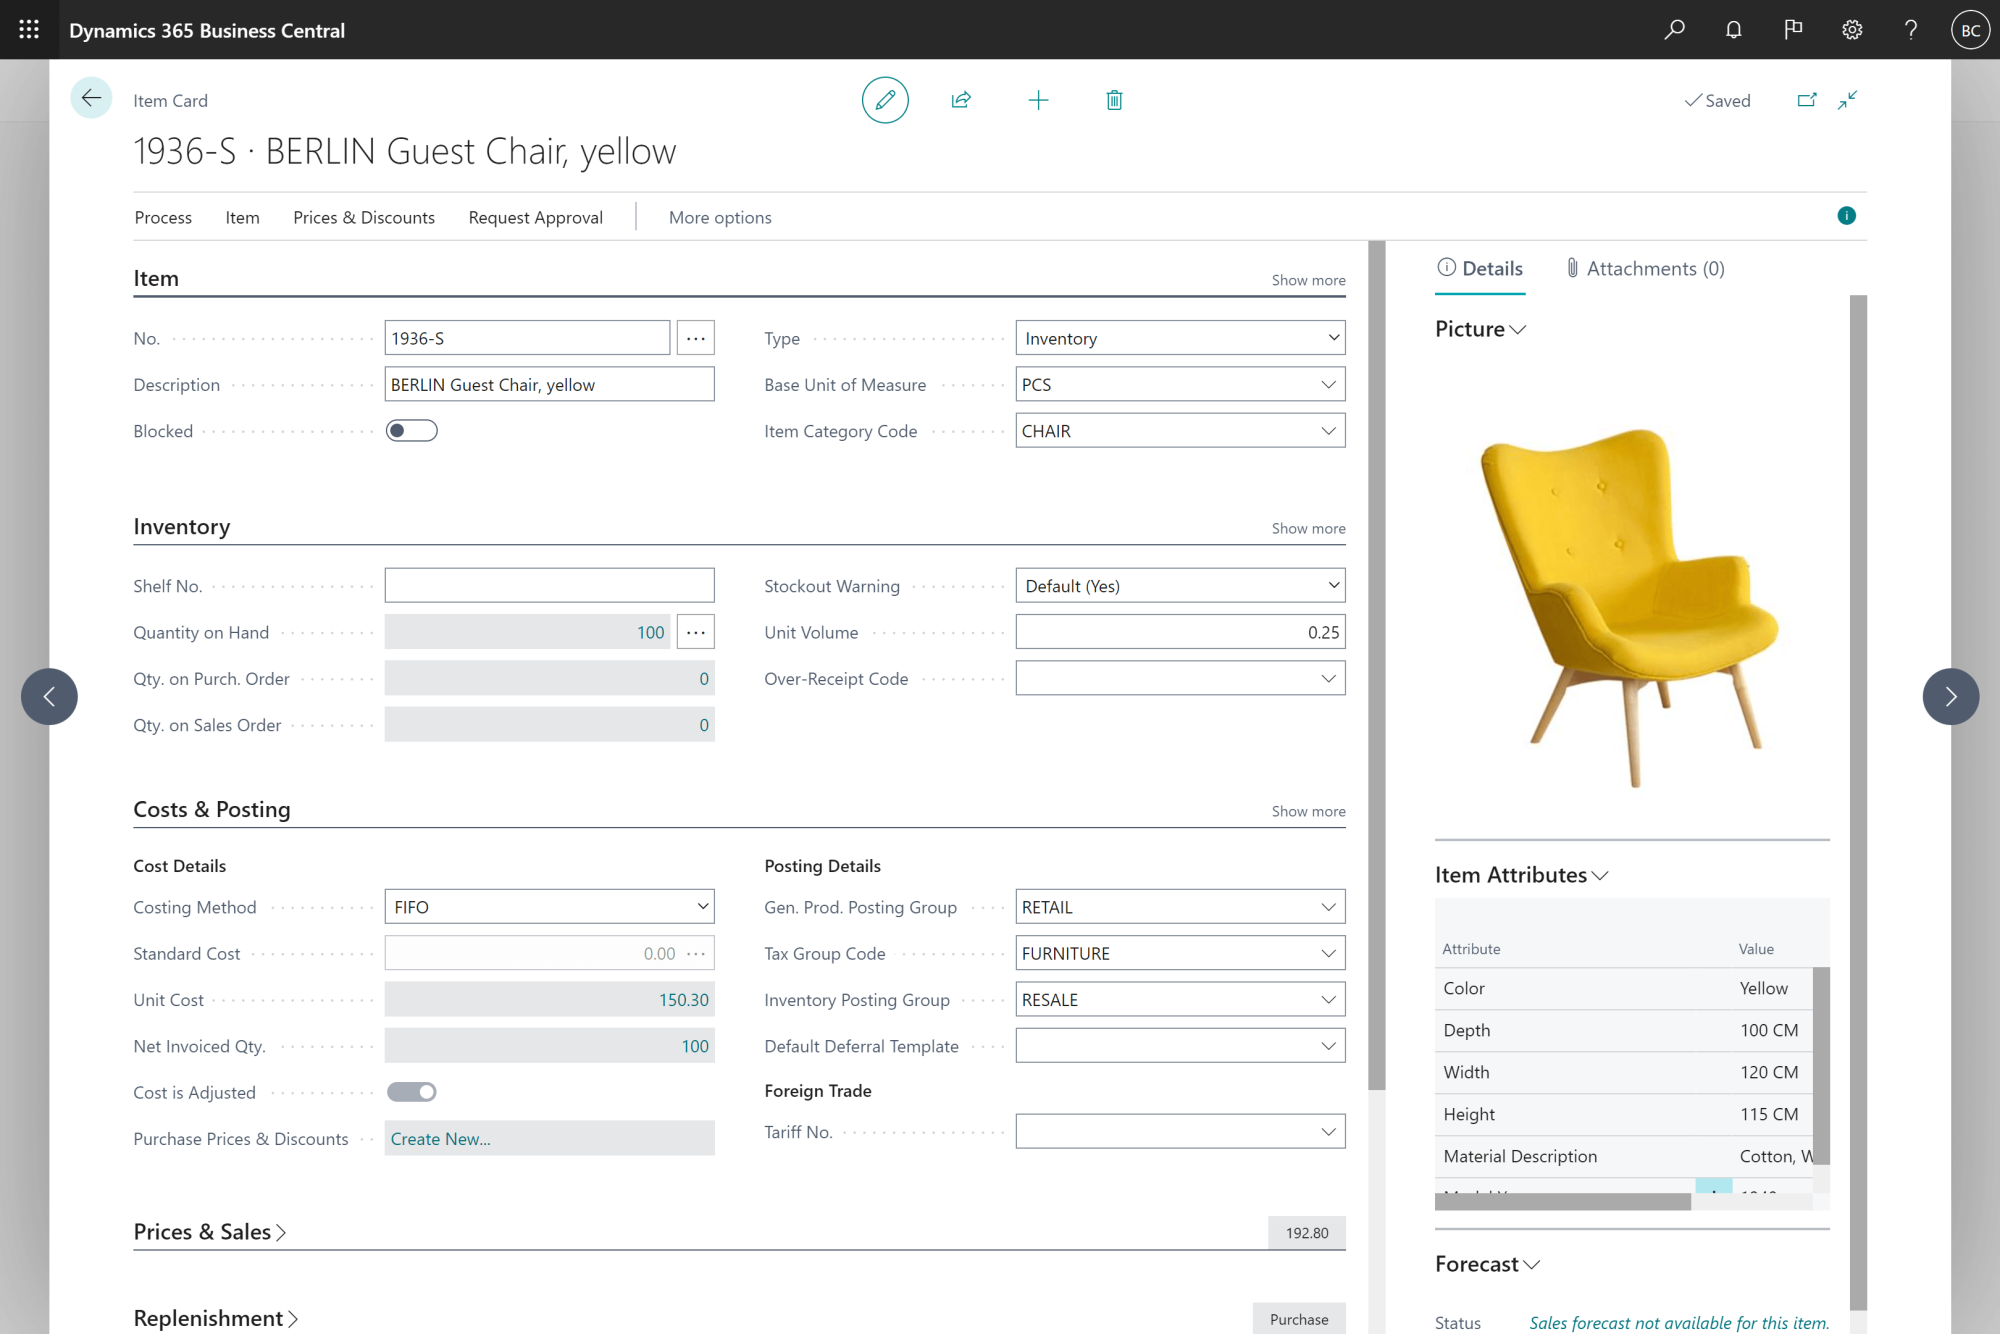Click the back arrow on the Item Card
Screen dimensions: 2000x1334
(x=91, y=98)
